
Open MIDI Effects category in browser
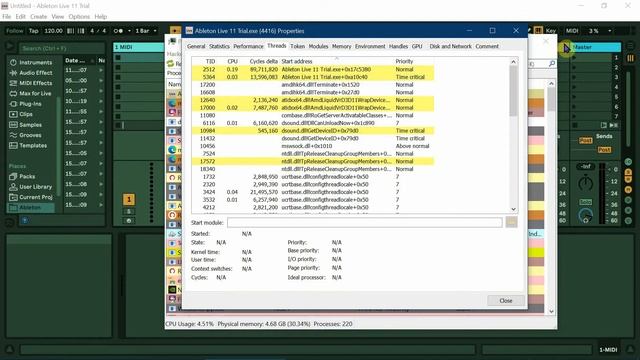(31, 83)
